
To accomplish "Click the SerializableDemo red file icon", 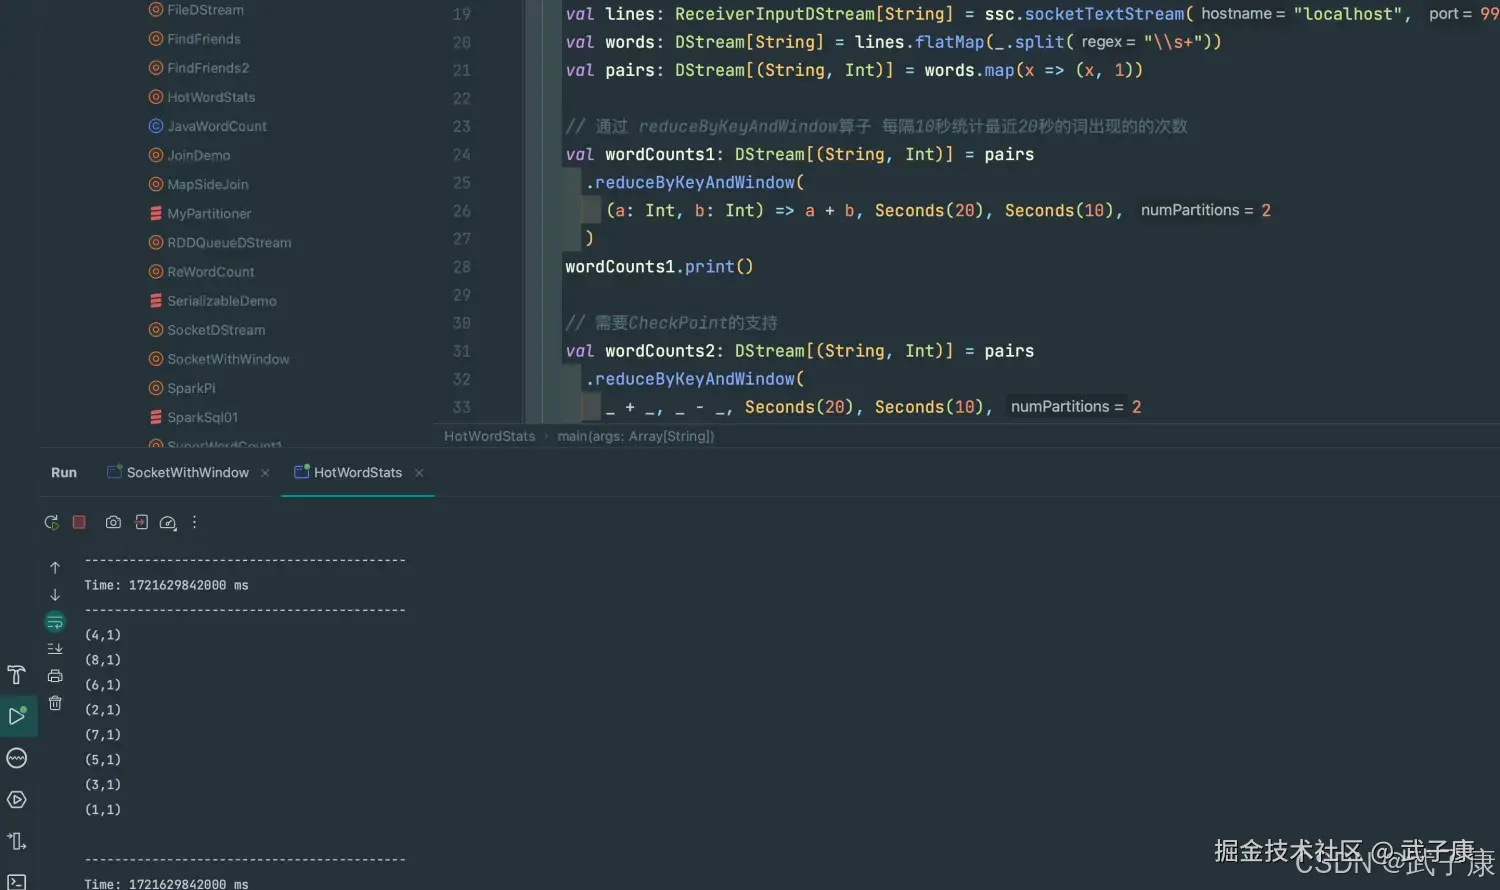I will tap(156, 300).
